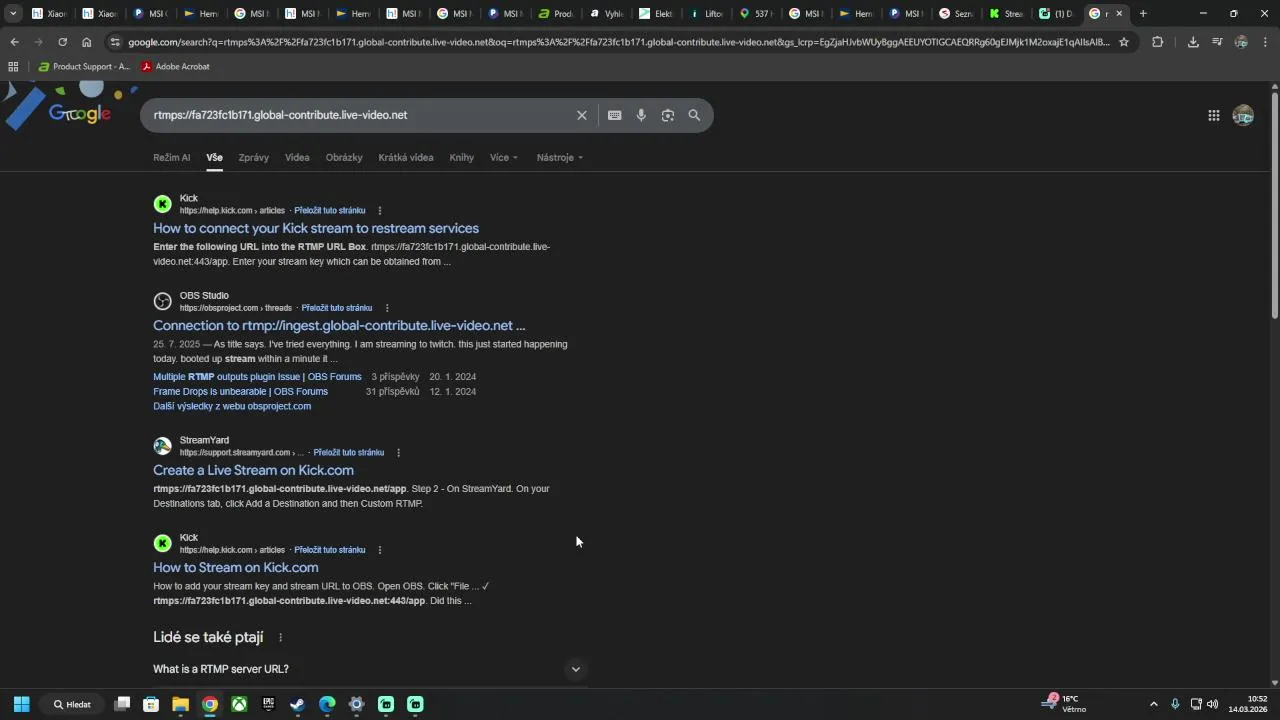Image resolution: width=1280 pixels, height=720 pixels.
Task: Go back to the previous page
Action: (x=14, y=42)
